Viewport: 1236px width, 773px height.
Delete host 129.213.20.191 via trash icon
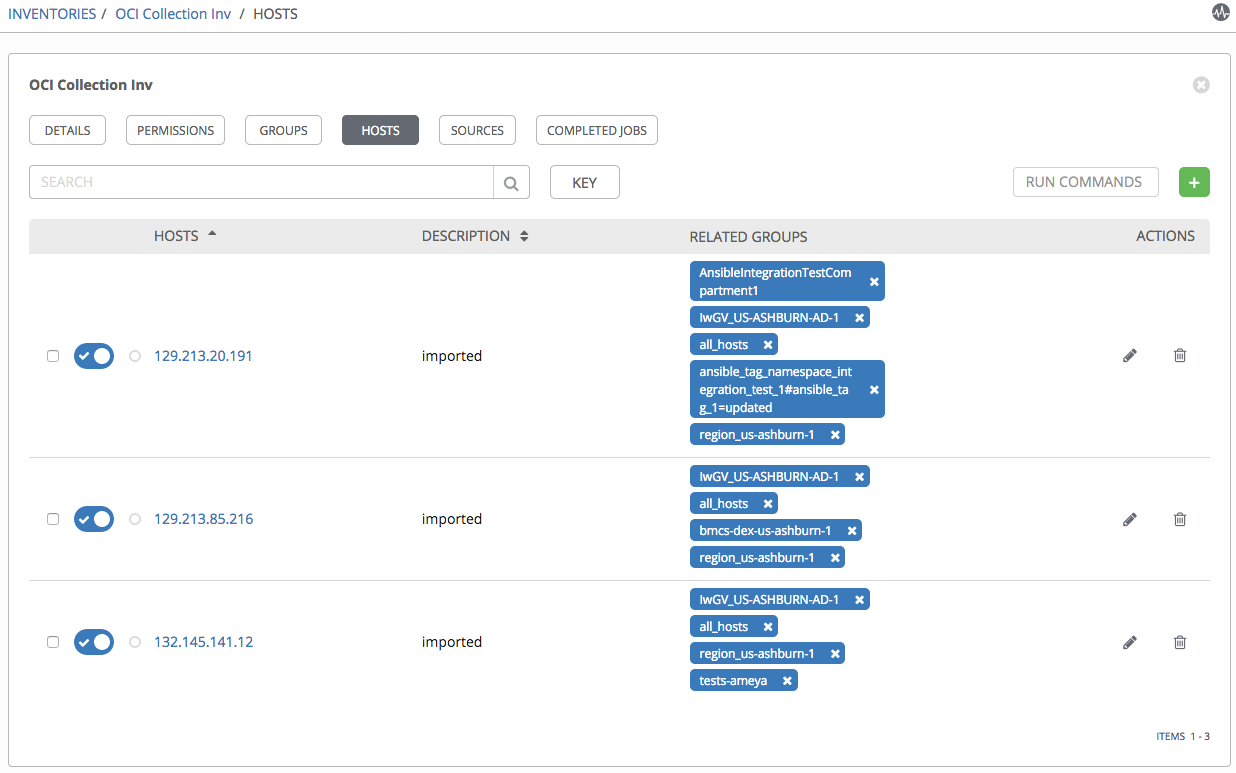(1180, 355)
